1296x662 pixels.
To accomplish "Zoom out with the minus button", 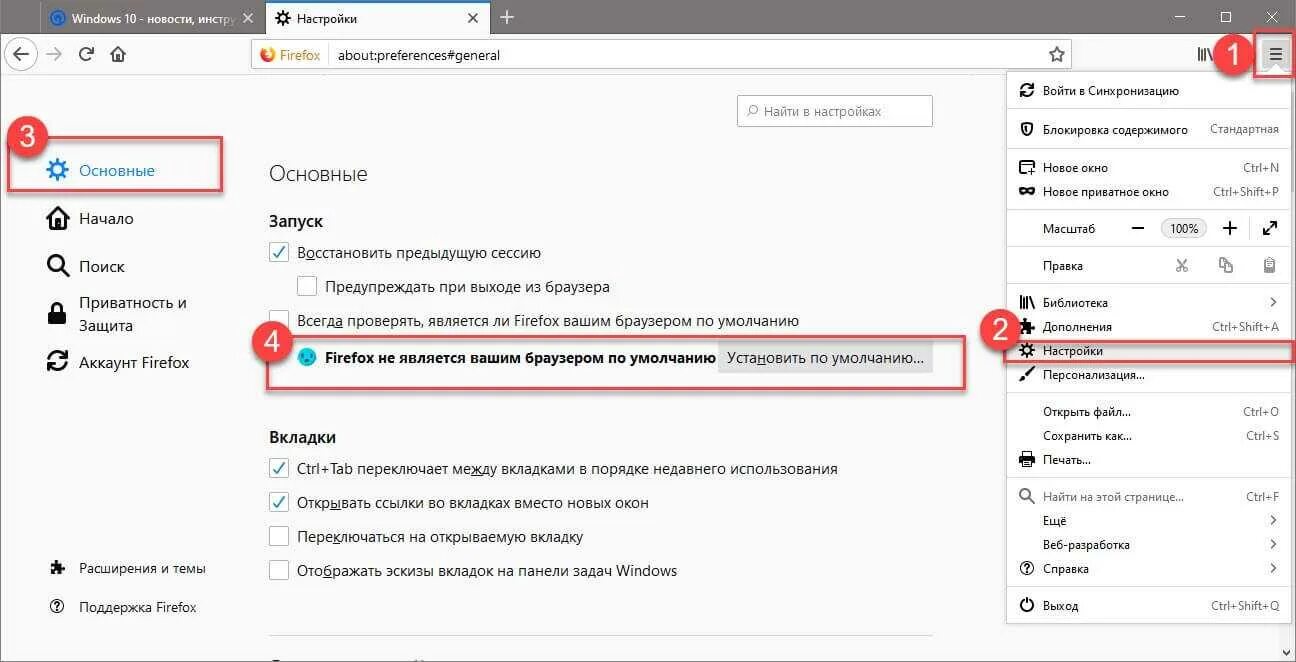I will click(1138, 228).
